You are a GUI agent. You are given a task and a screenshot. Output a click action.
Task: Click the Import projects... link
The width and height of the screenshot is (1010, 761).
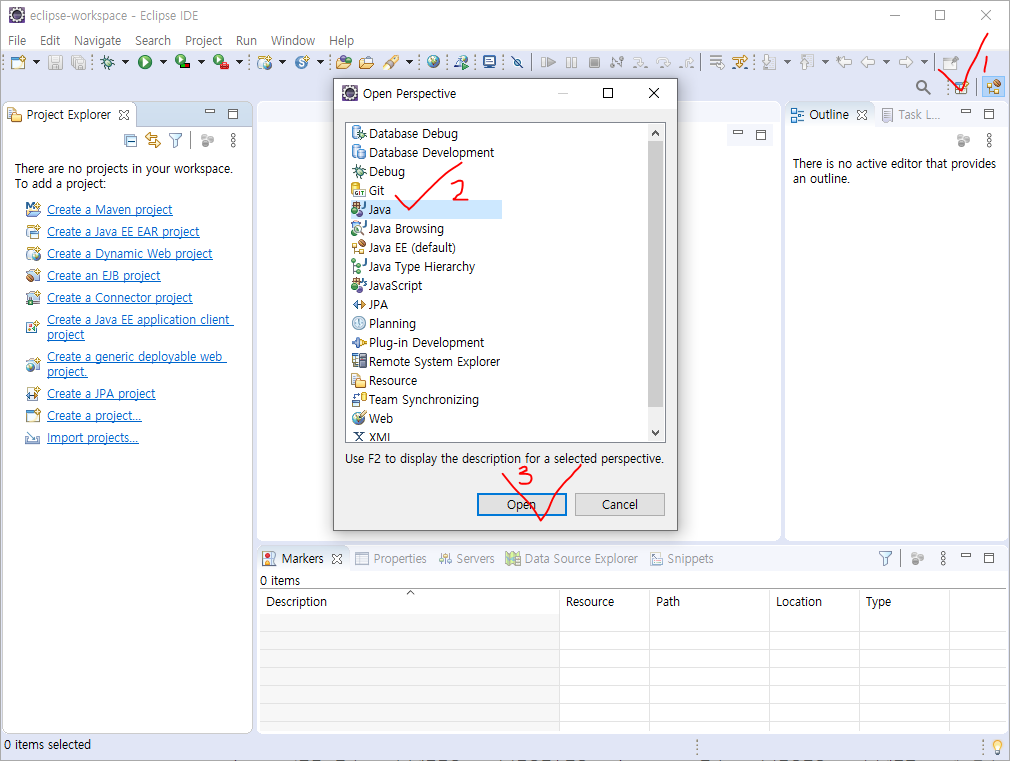point(93,438)
